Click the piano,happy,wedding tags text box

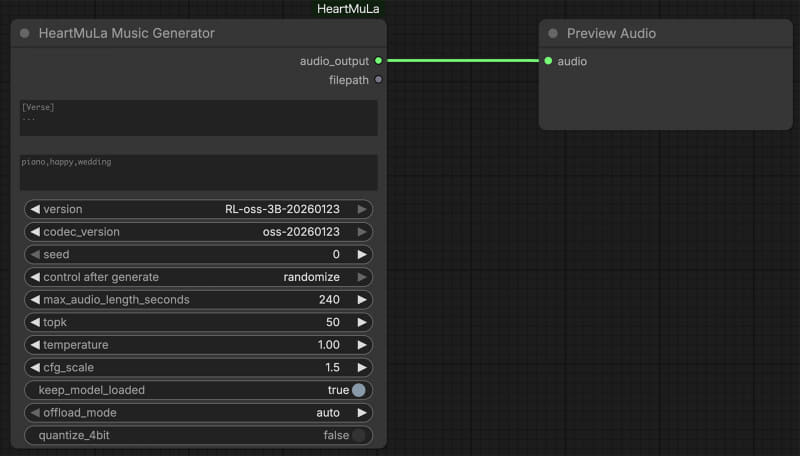[198, 172]
